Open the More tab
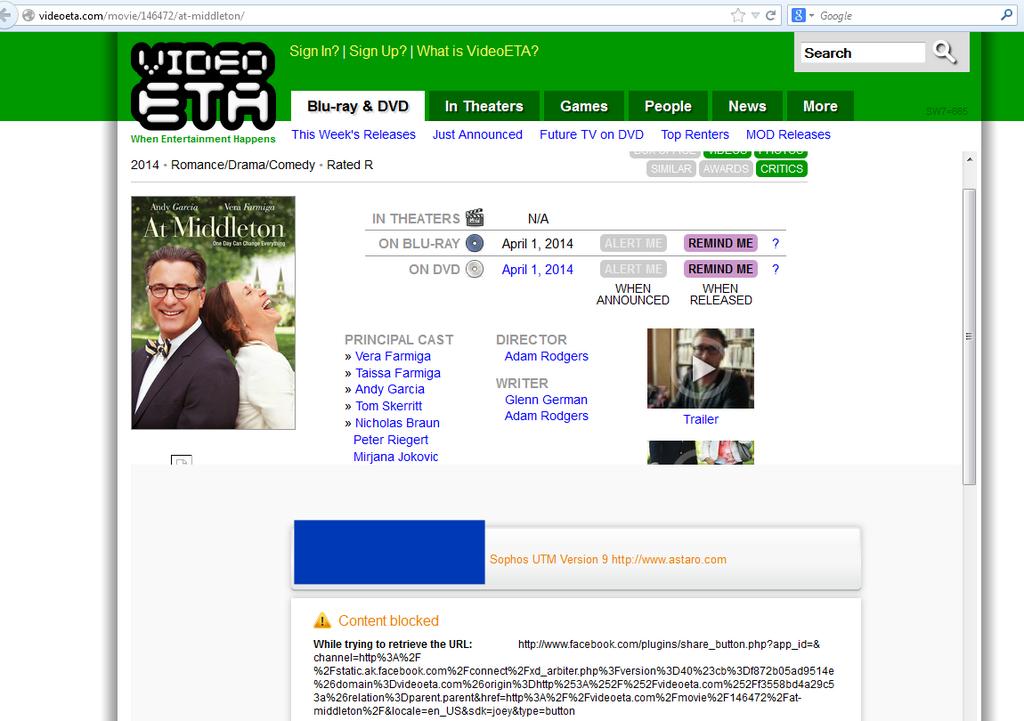Viewport: 1024px width, 721px height. 820,106
